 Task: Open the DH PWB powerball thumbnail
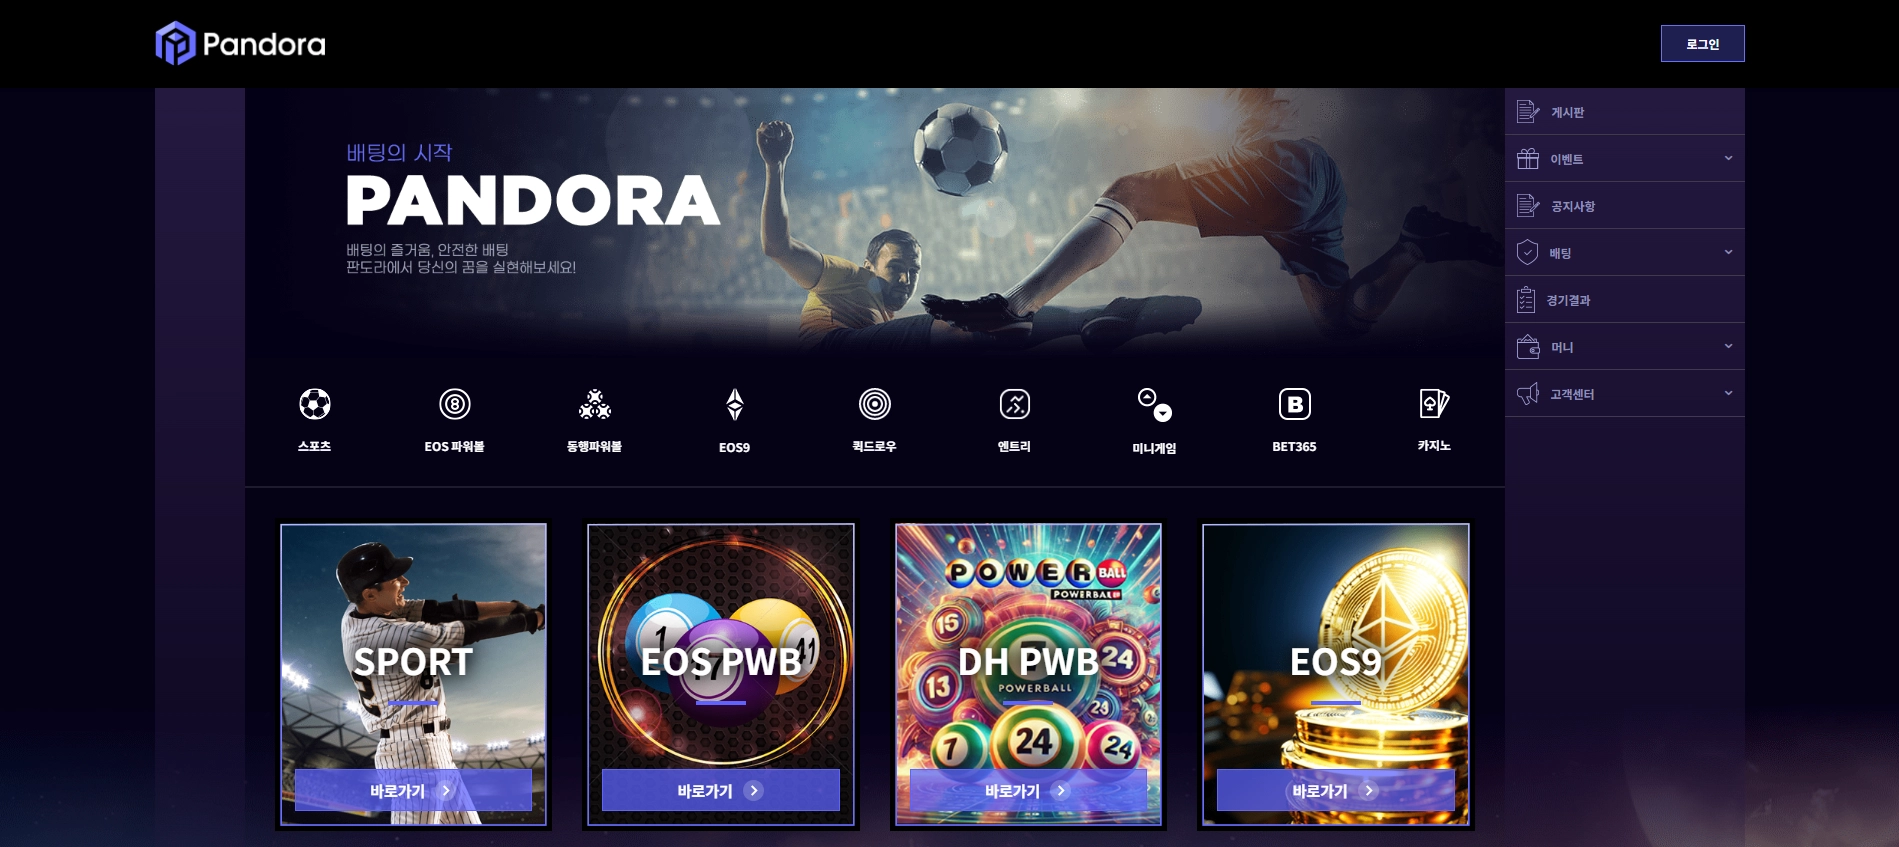(x=1028, y=674)
